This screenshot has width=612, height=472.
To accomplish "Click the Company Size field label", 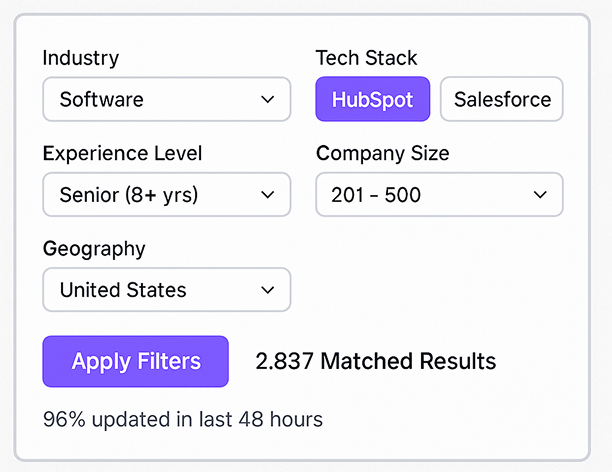I will click(382, 153).
